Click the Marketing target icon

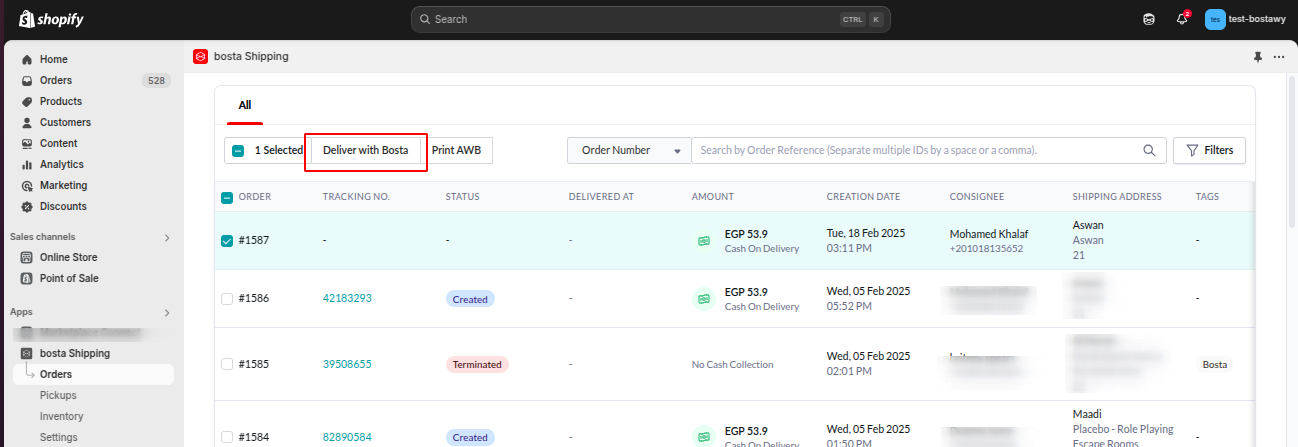(27, 185)
